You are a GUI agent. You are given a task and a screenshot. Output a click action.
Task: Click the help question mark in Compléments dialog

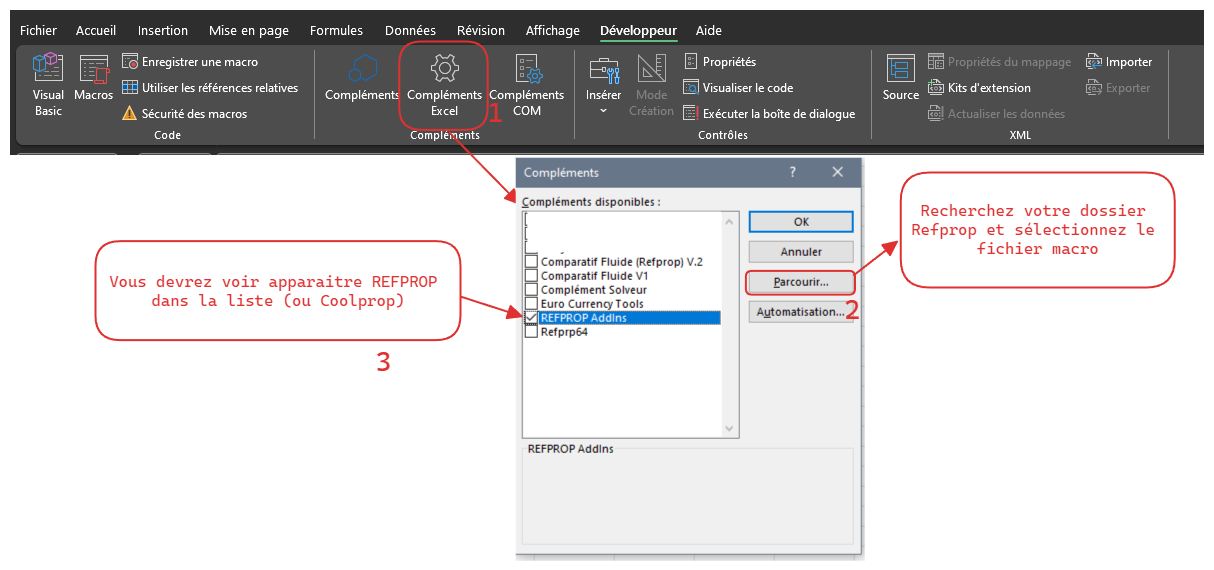click(793, 172)
